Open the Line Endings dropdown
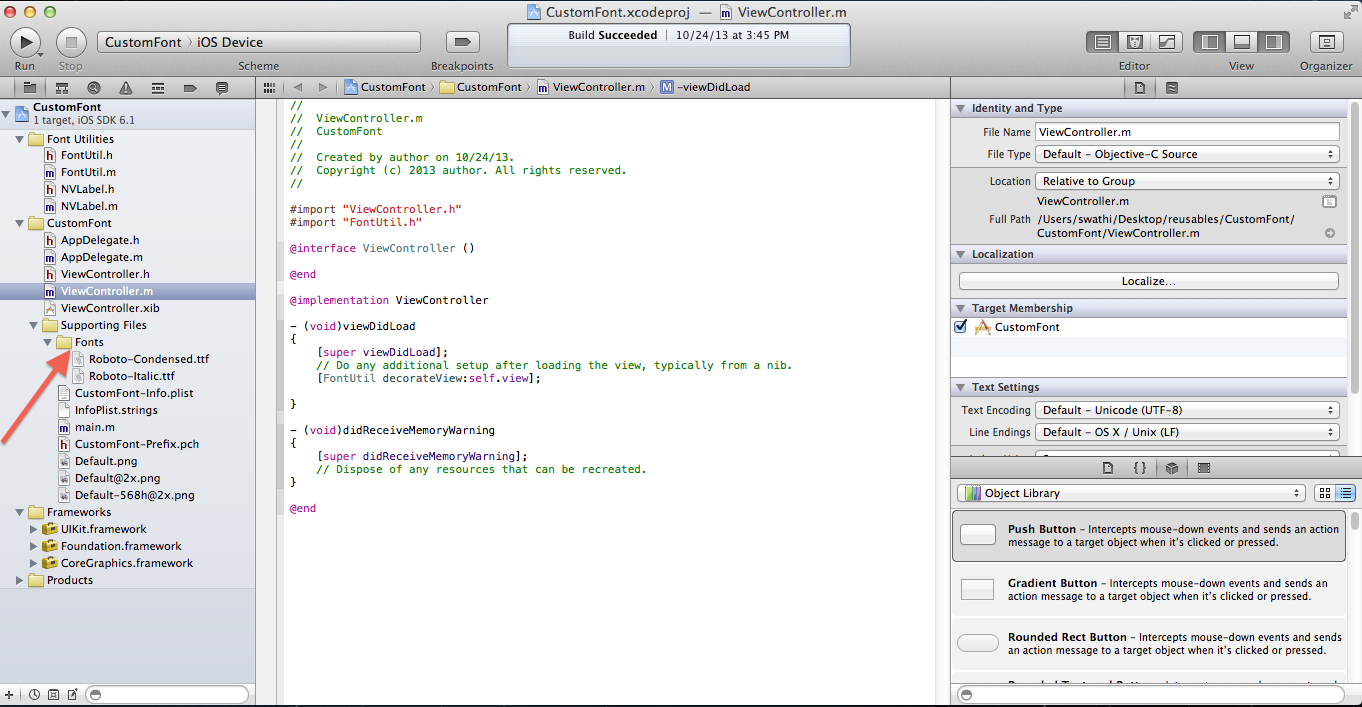This screenshot has width=1362, height=707. (1187, 432)
